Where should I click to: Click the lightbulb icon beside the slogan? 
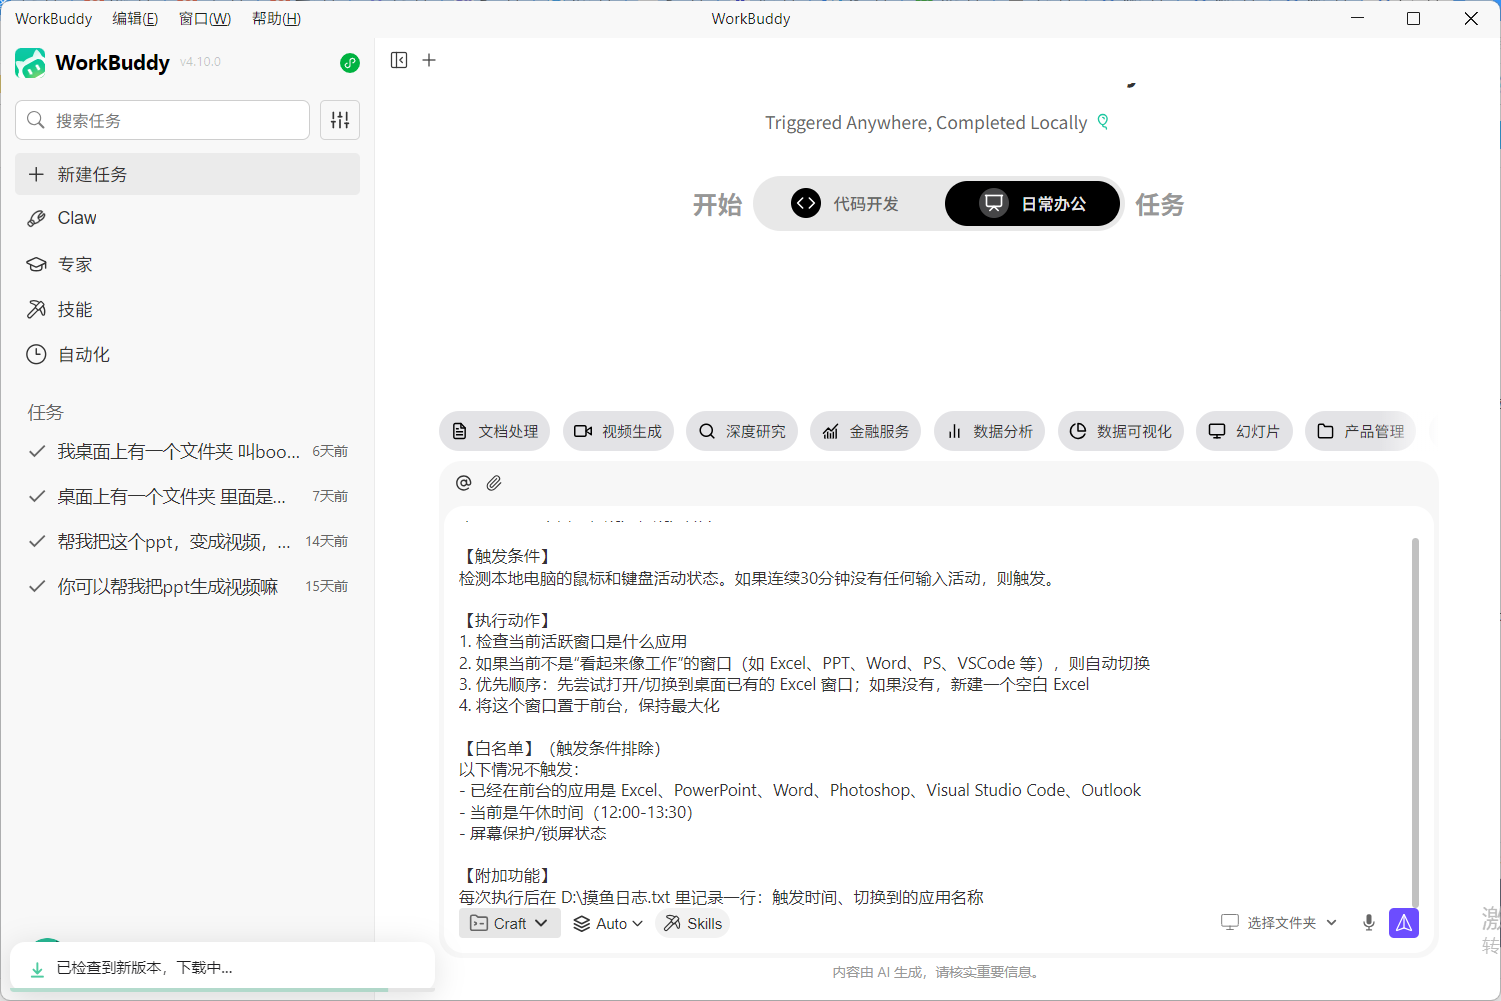[x=1103, y=122]
